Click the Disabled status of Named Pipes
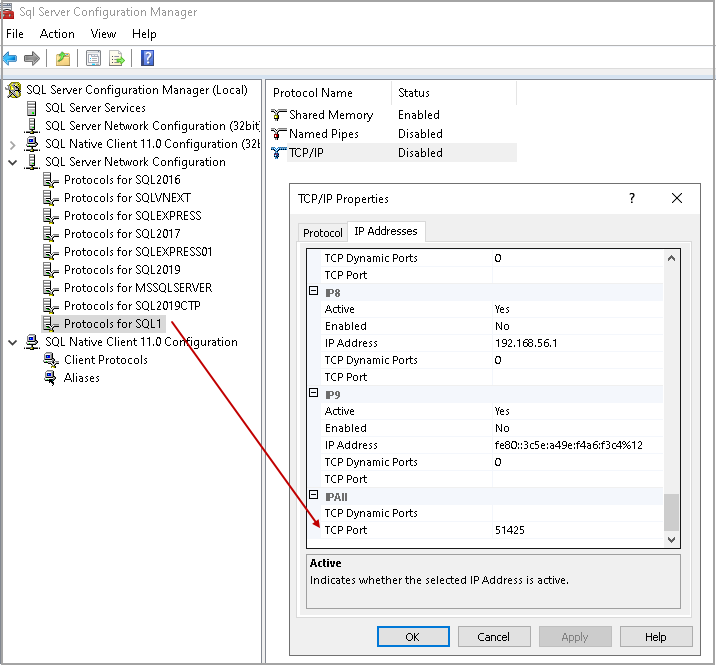716x665 pixels. [x=420, y=134]
